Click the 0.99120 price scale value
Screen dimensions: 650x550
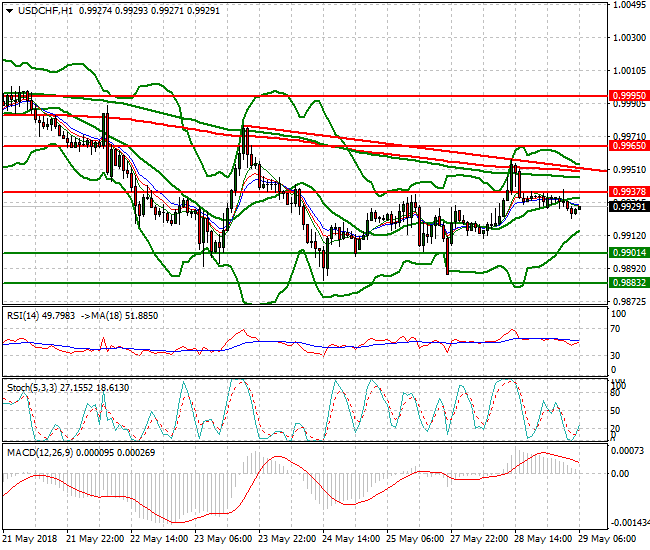629,236
